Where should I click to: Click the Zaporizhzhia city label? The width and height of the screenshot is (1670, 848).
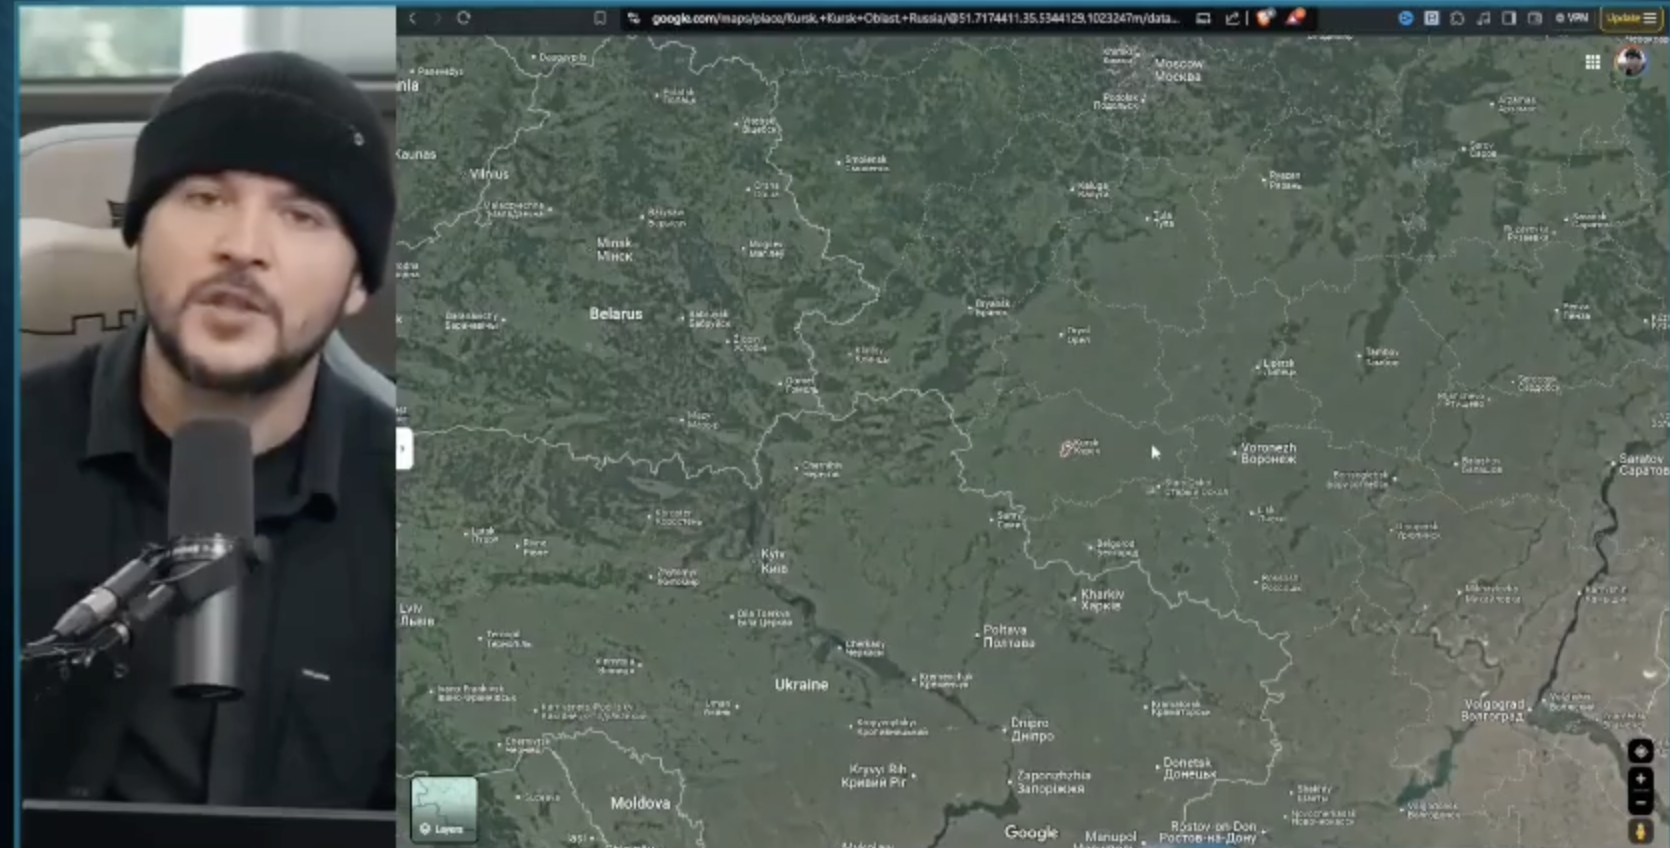pyautogui.click(x=1053, y=782)
